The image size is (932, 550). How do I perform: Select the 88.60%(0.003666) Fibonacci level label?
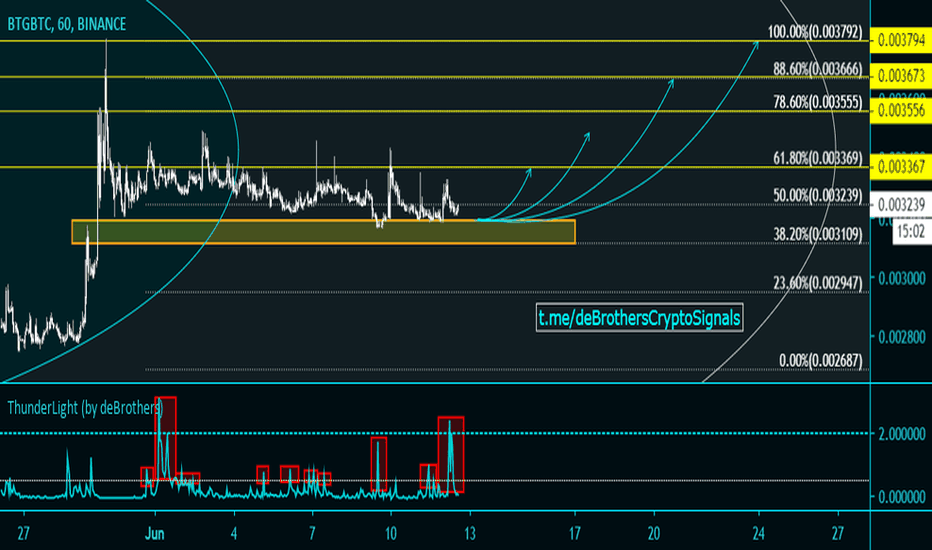[x=817, y=70]
